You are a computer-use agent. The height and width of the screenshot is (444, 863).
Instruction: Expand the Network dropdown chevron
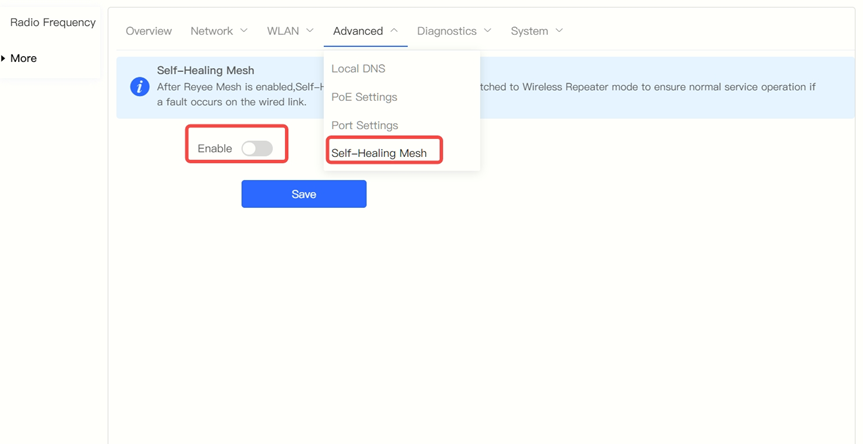[244, 31]
